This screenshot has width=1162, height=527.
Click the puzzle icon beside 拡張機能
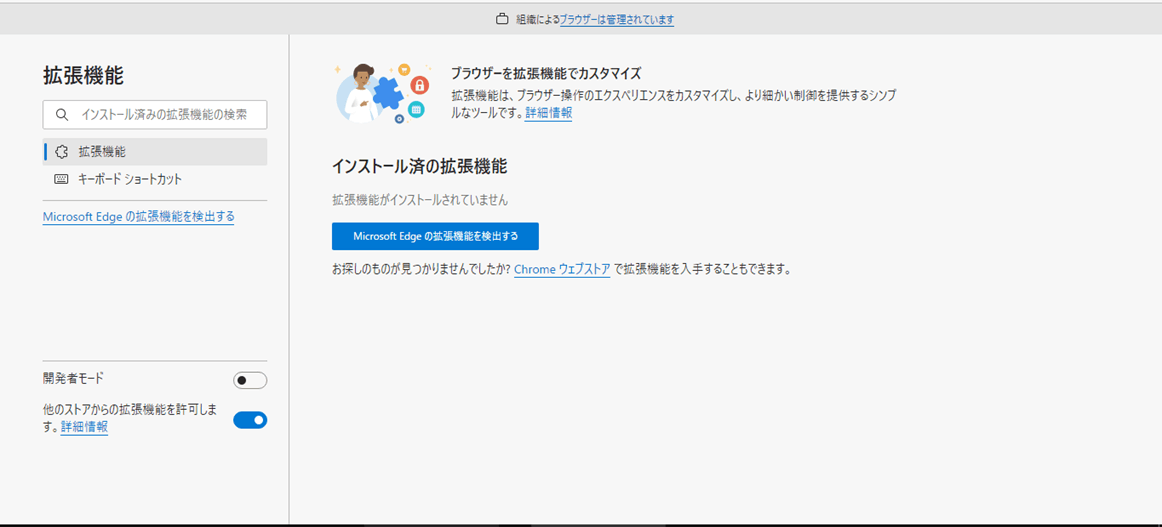[x=62, y=152]
